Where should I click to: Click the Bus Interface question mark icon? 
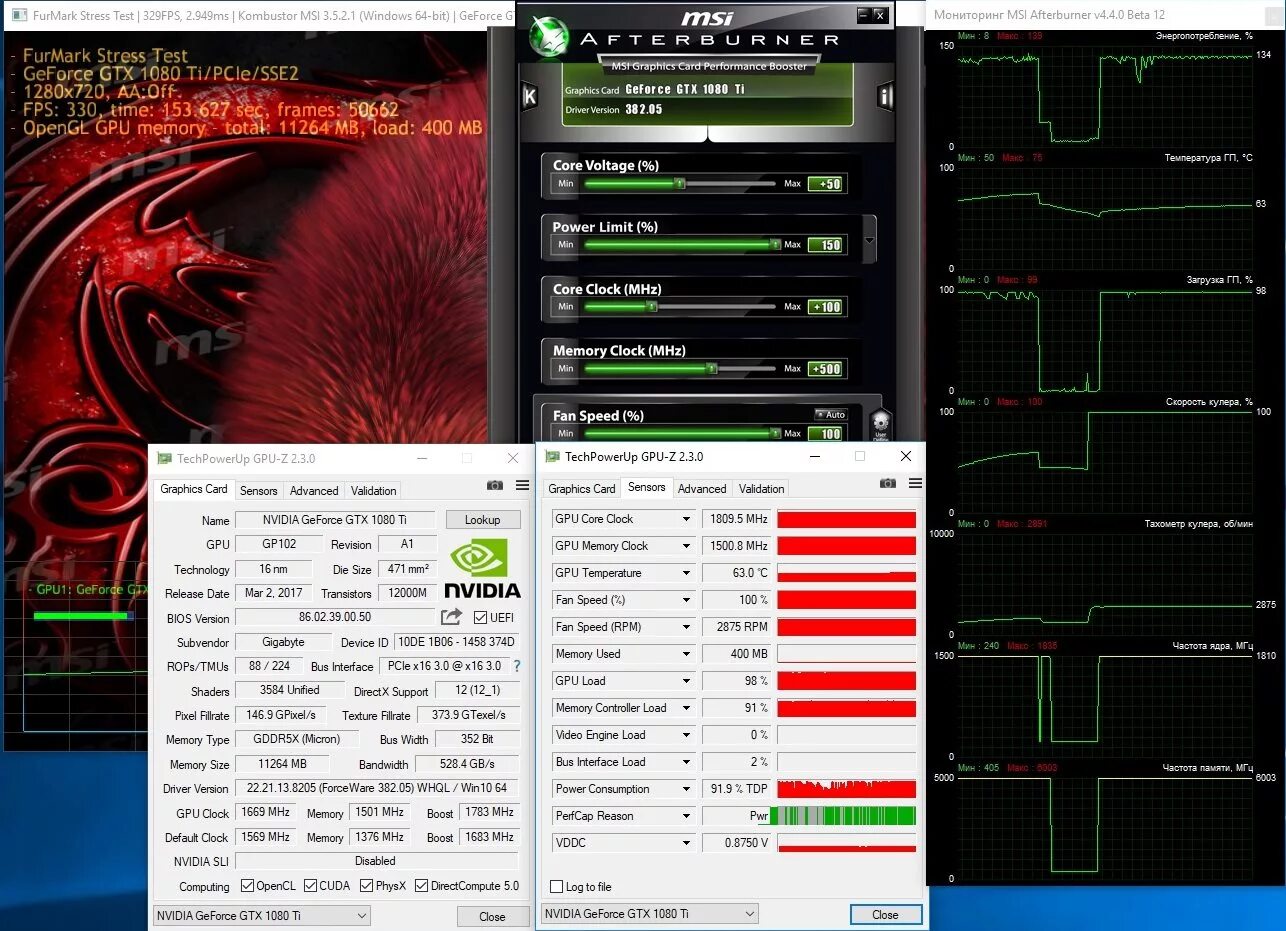pyautogui.click(x=517, y=666)
